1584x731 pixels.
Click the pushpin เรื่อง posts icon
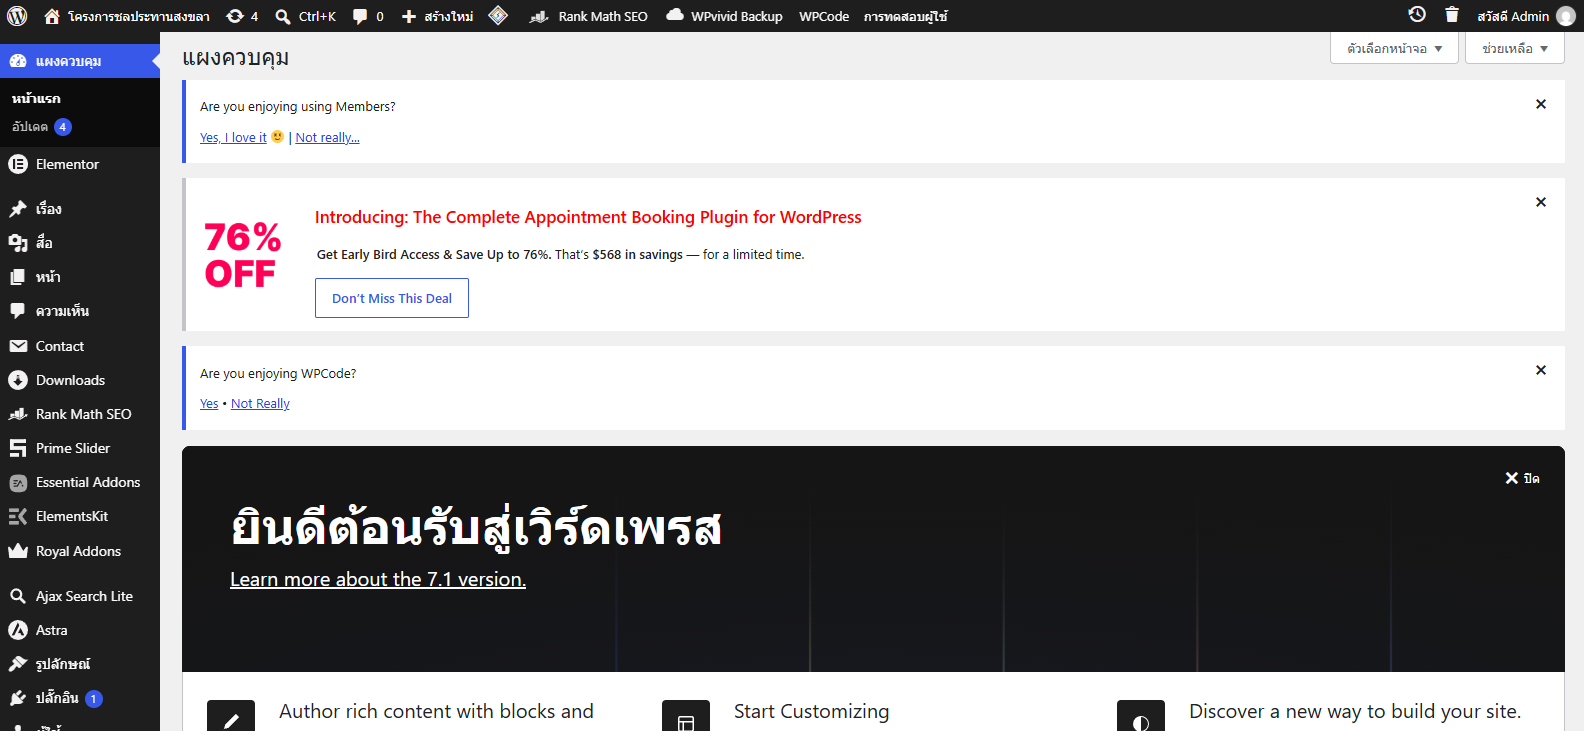(18, 209)
